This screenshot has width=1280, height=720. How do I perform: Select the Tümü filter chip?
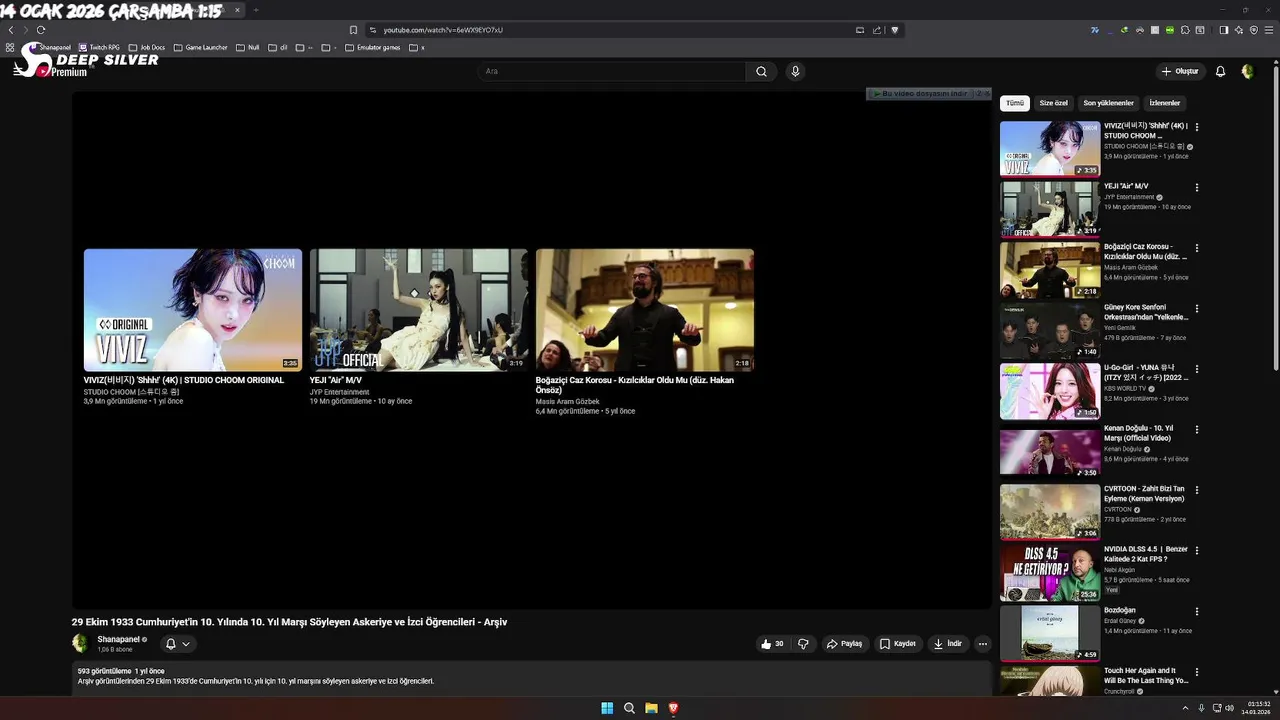[x=1015, y=103]
